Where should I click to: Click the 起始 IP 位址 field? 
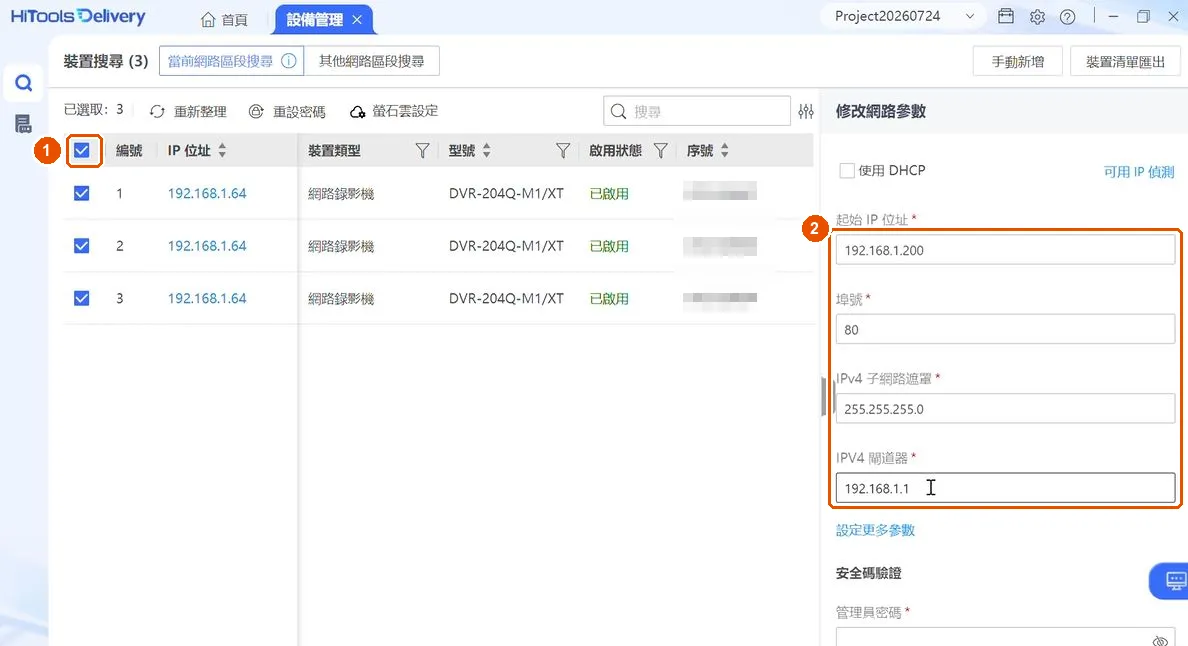(1005, 250)
